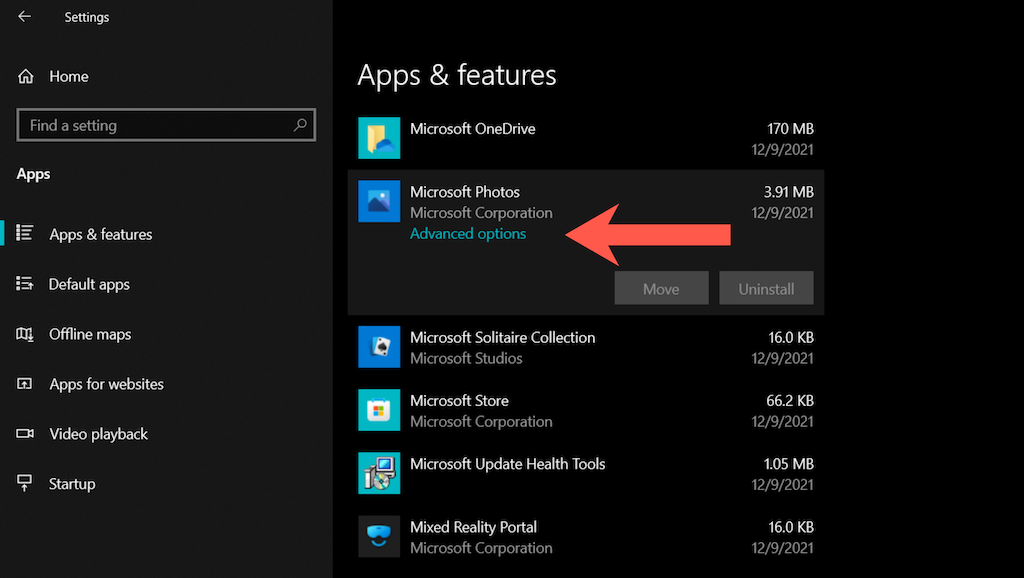Go to Offline maps settings
Screen dimensions: 1024x578
click(x=90, y=334)
